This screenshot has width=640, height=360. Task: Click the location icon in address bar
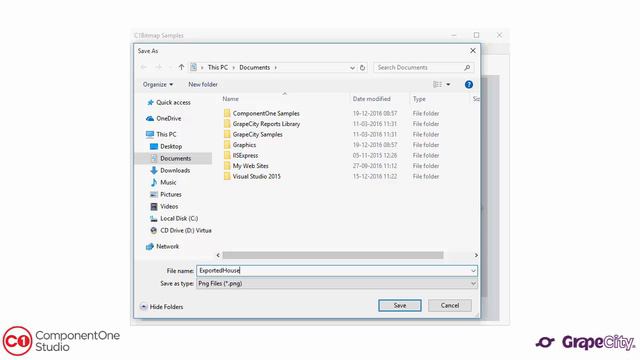click(194, 67)
